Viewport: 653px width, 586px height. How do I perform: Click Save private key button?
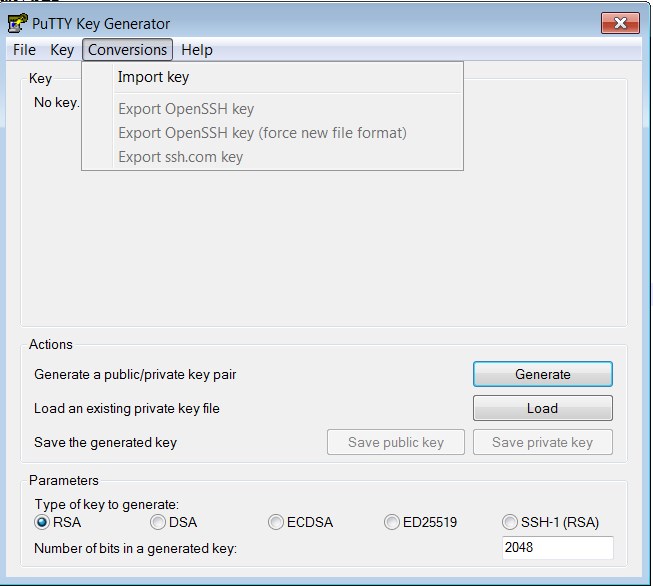(x=543, y=442)
